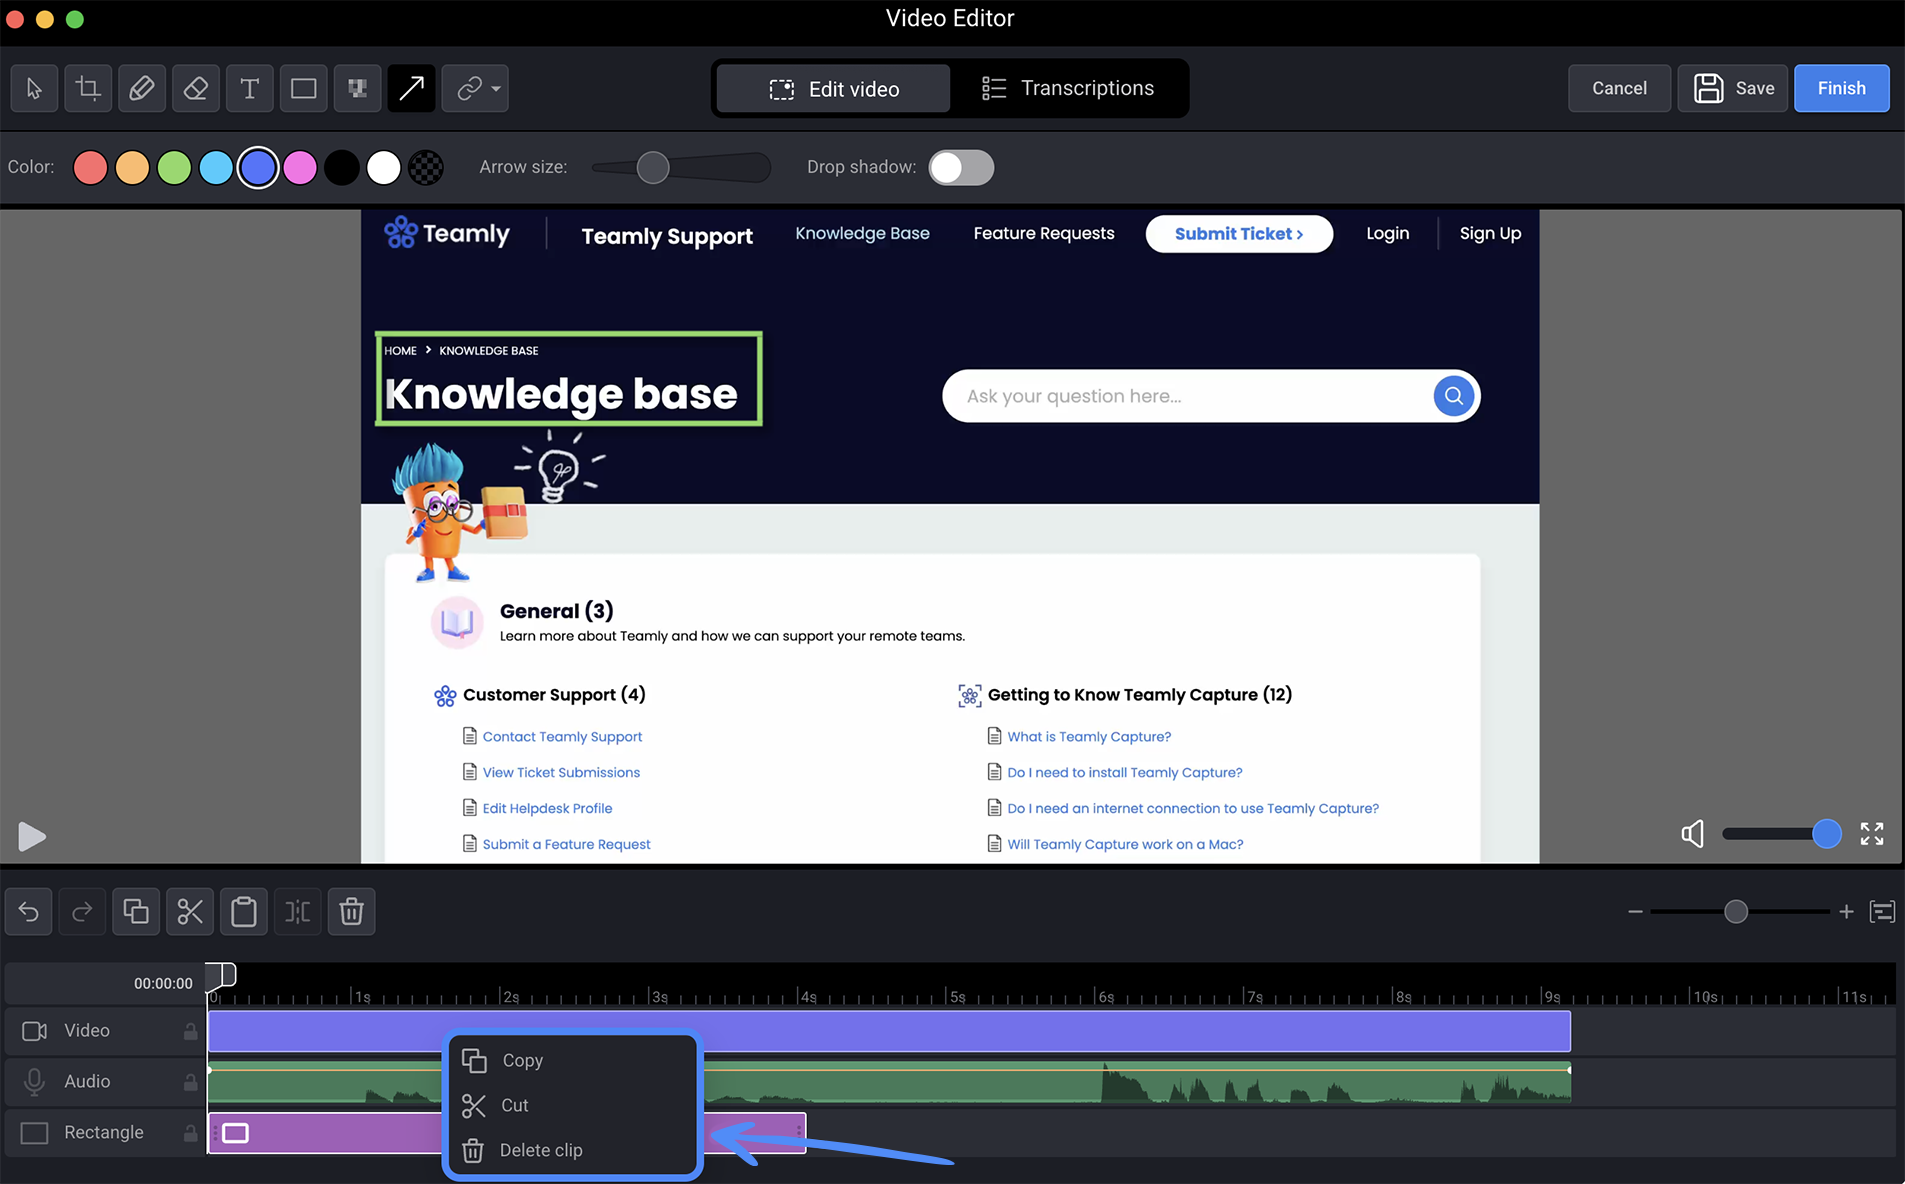The height and width of the screenshot is (1184, 1905).
Task: Click the Video track camera icon
Action: pyautogui.click(x=35, y=1031)
